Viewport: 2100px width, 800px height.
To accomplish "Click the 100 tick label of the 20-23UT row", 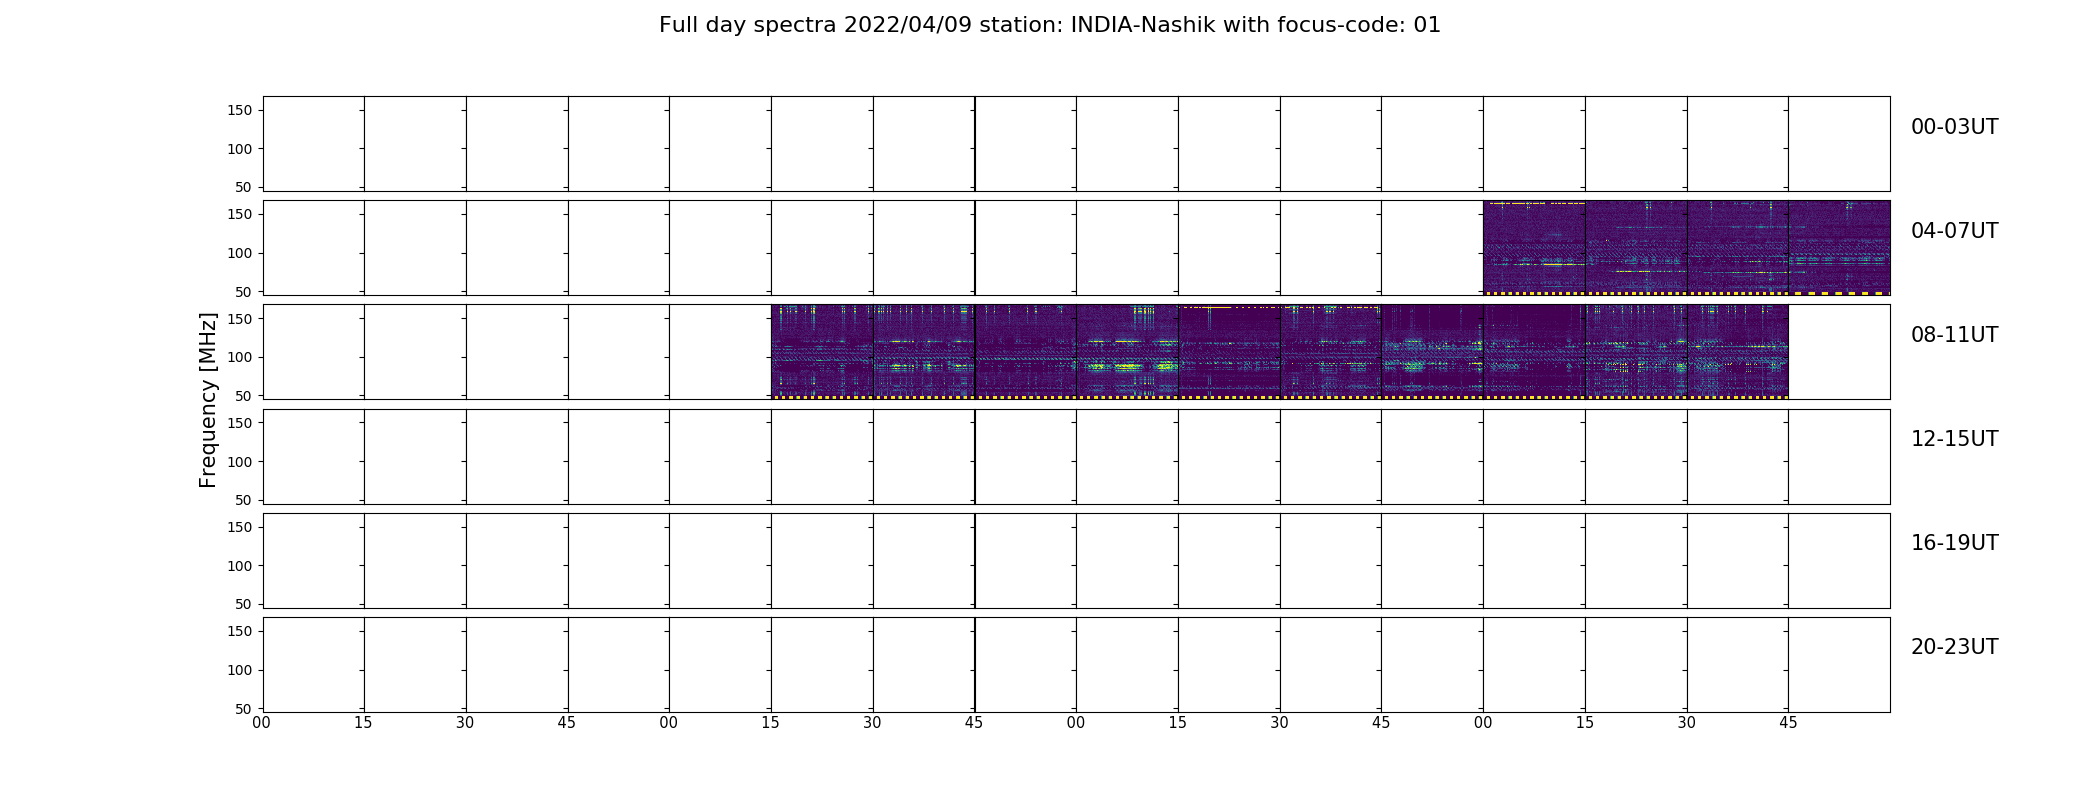I will [240, 670].
